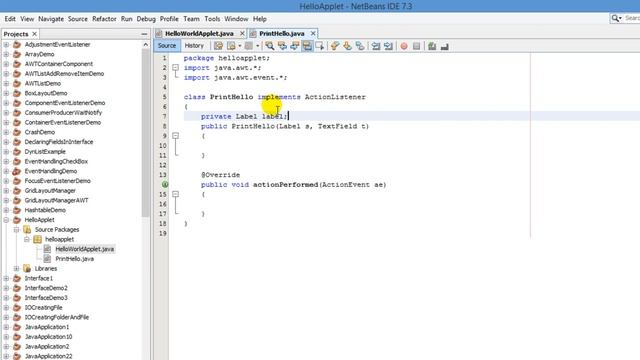Toggle Highlight Search in editor toolbar
The height and width of the screenshot is (360, 640).
coord(307,46)
